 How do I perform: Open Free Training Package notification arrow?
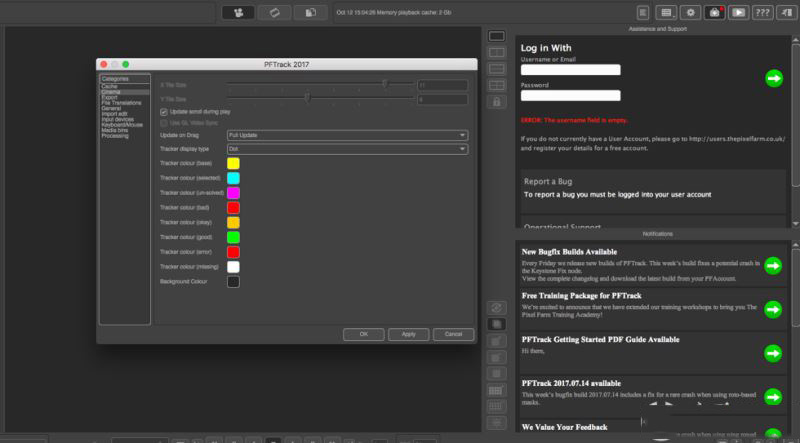point(773,309)
